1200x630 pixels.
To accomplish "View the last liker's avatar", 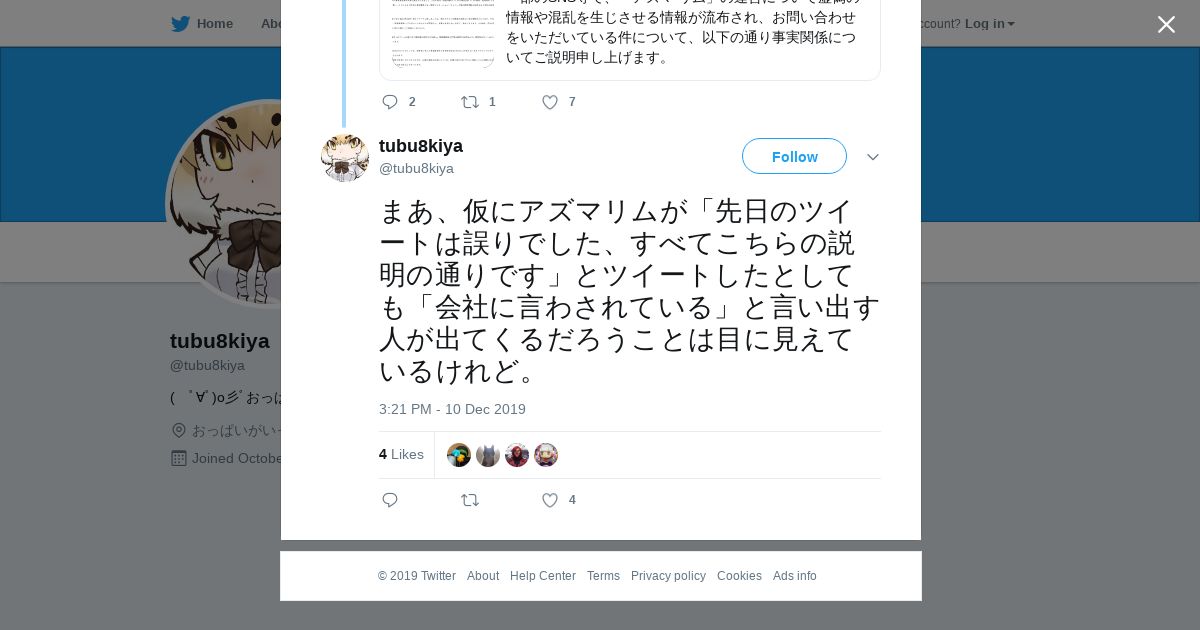I will click(x=546, y=455).
